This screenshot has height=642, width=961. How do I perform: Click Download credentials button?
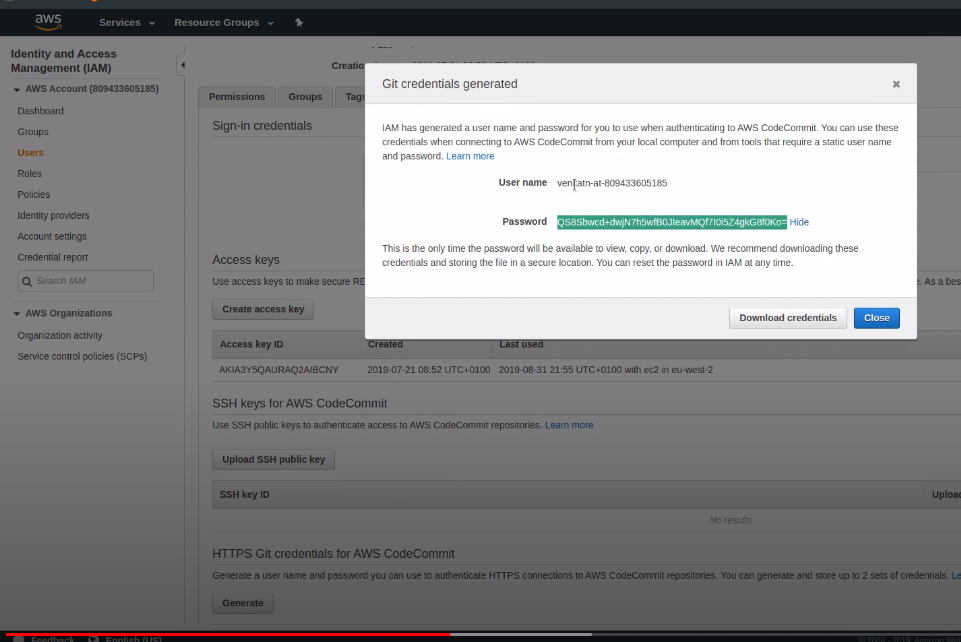tap(788, 318)
